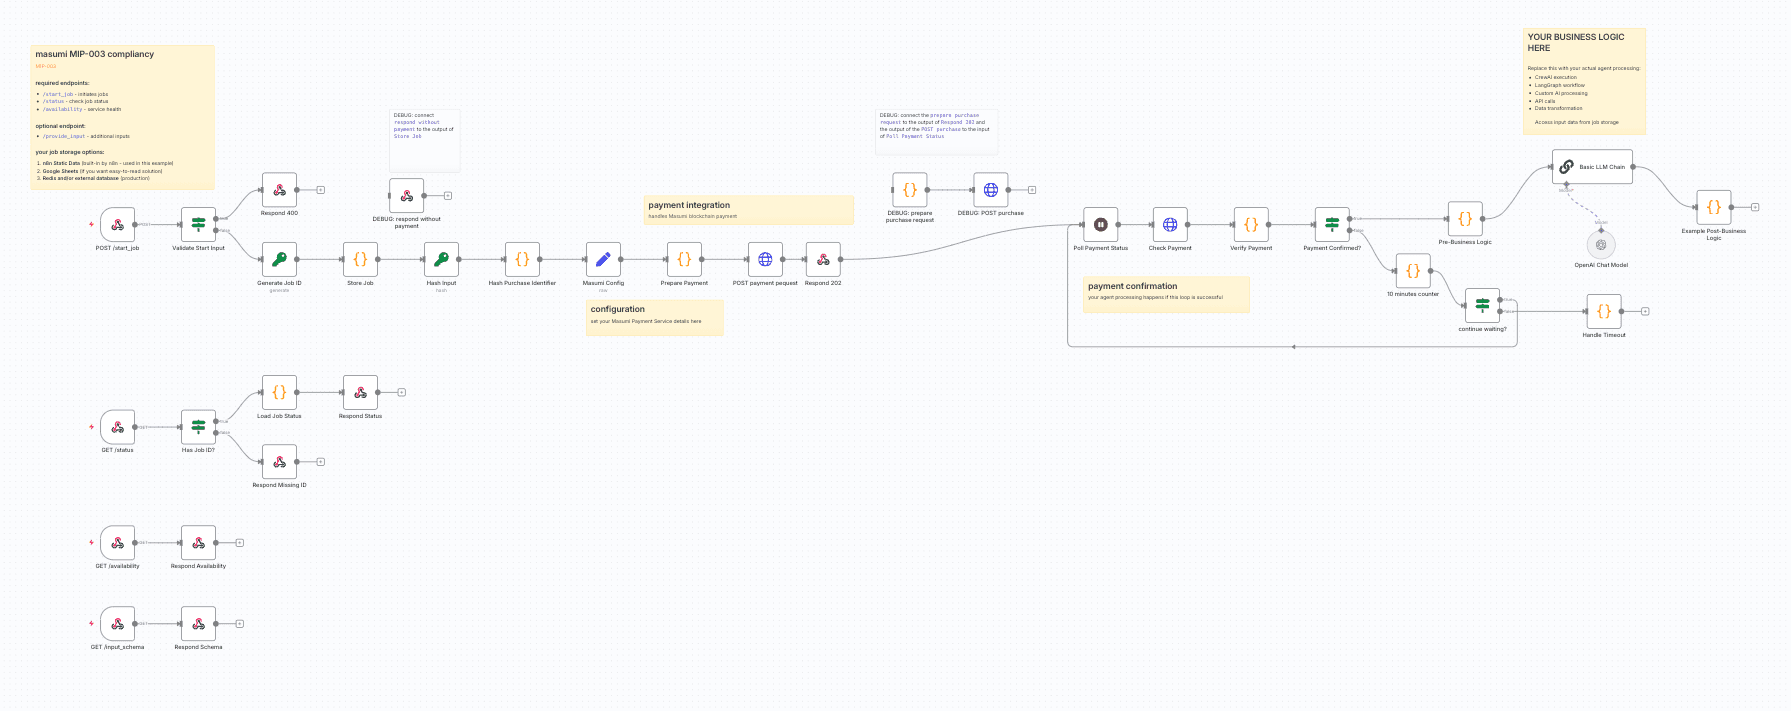Viewport: 1791px width, 711px height.
Task: Click the trigger bolt beside GET /status
Action: 91,427
